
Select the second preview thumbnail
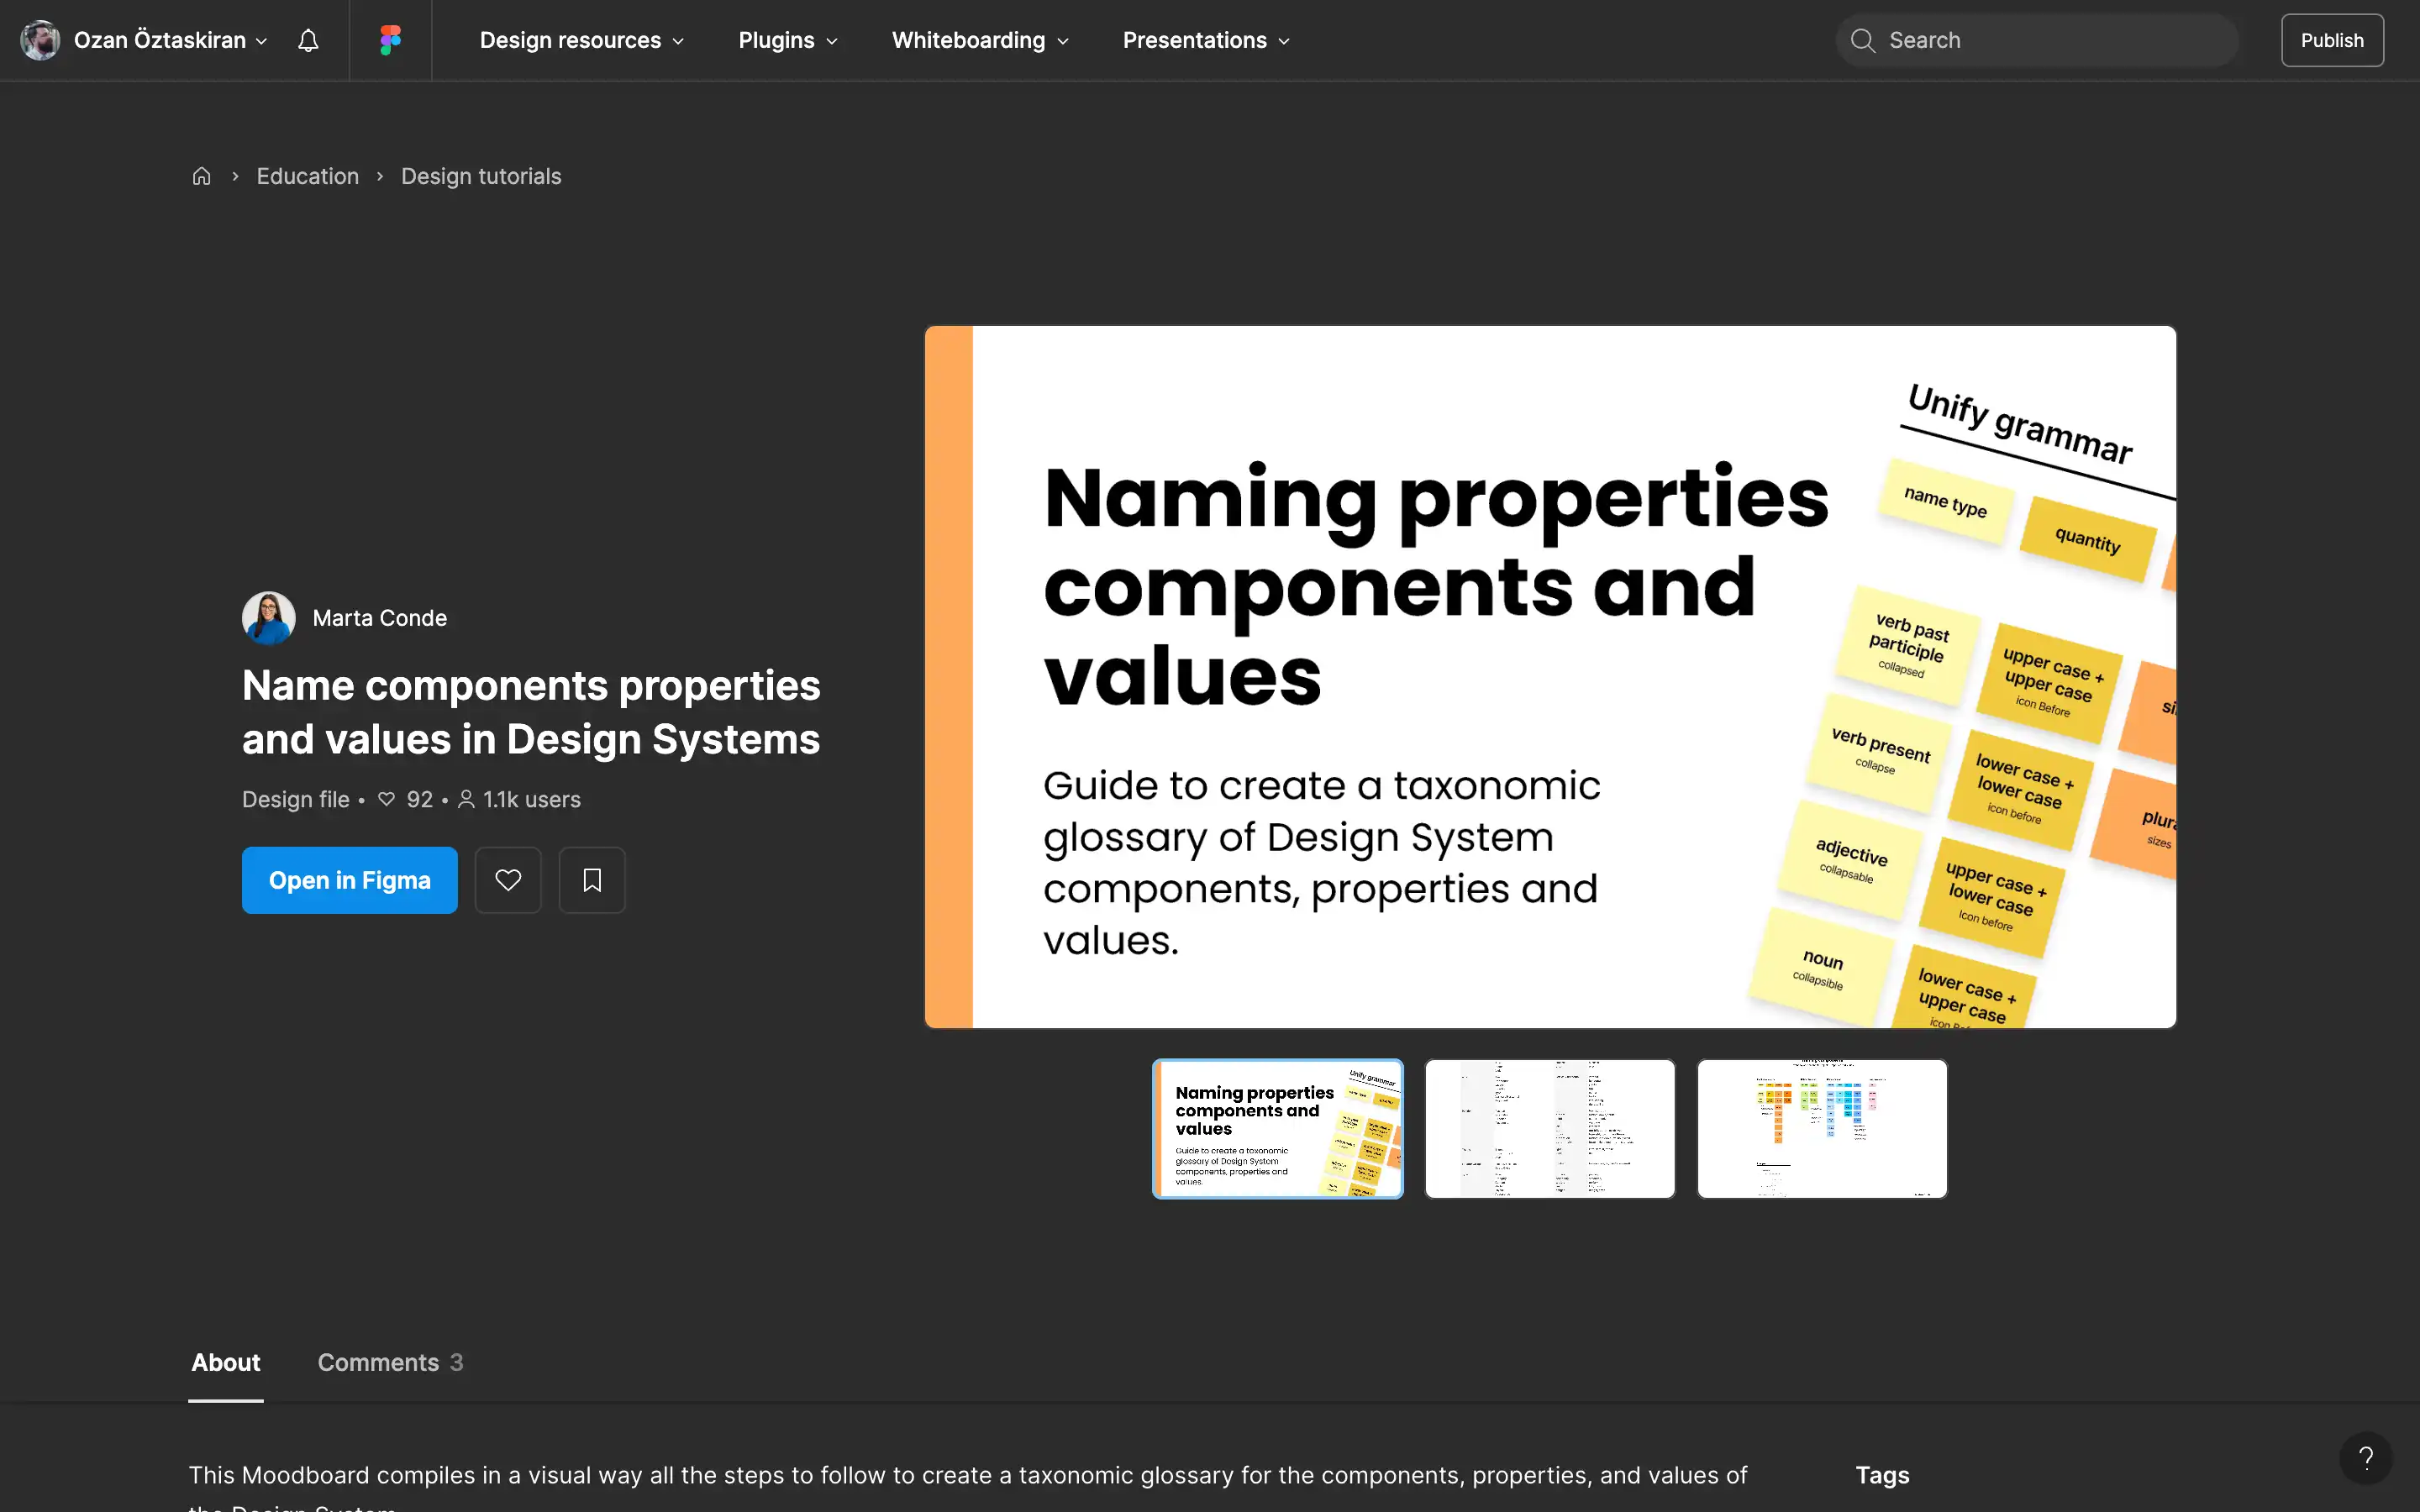point(1550,1129)
